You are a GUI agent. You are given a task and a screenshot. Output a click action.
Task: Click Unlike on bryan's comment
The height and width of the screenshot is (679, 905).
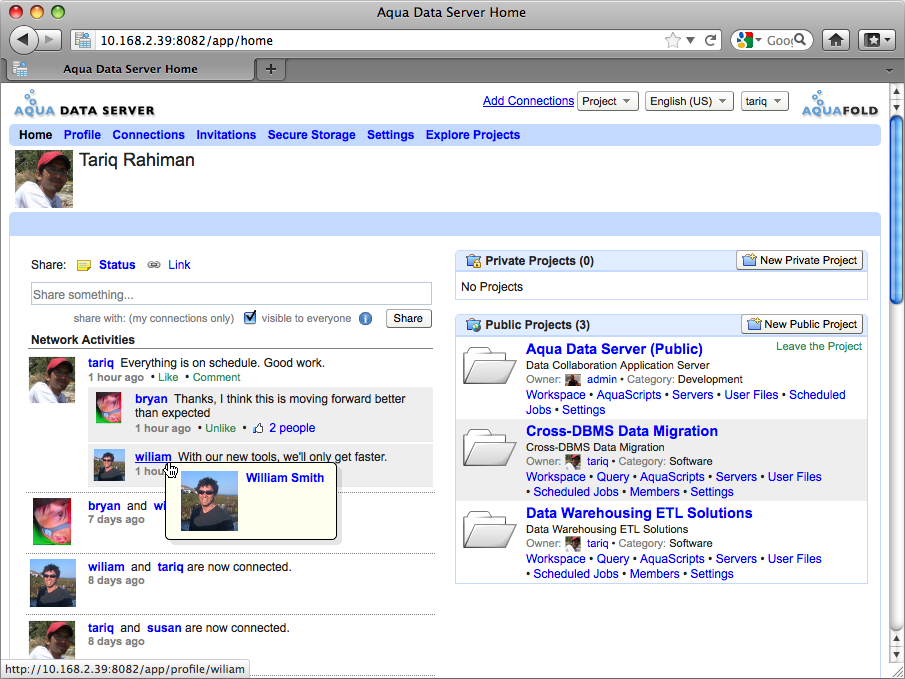220,428
